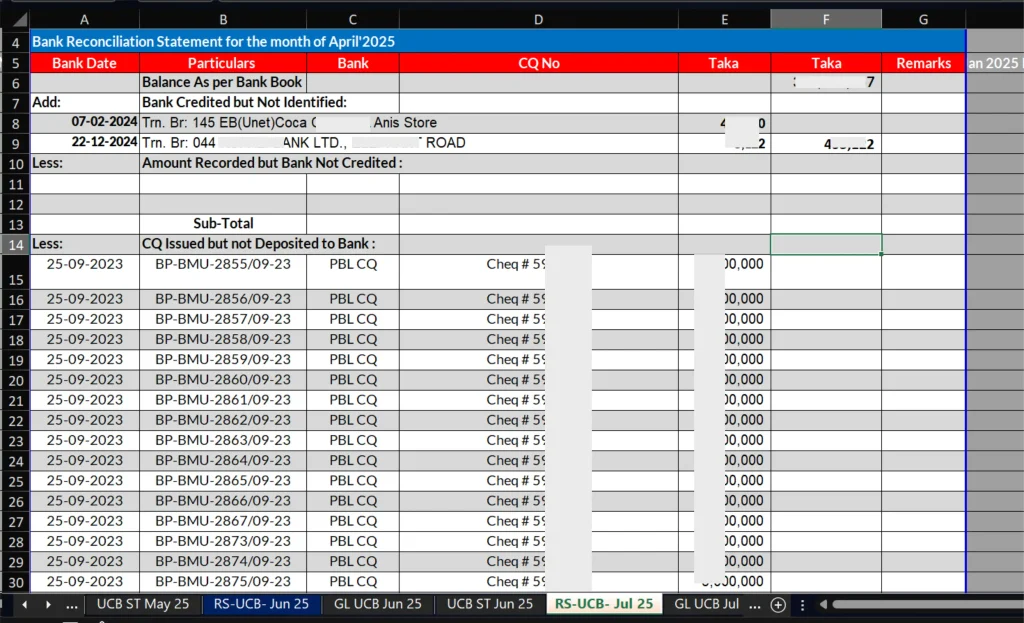
Task: Click the next sheet navigation arrow
Action: tap(47, 604)
